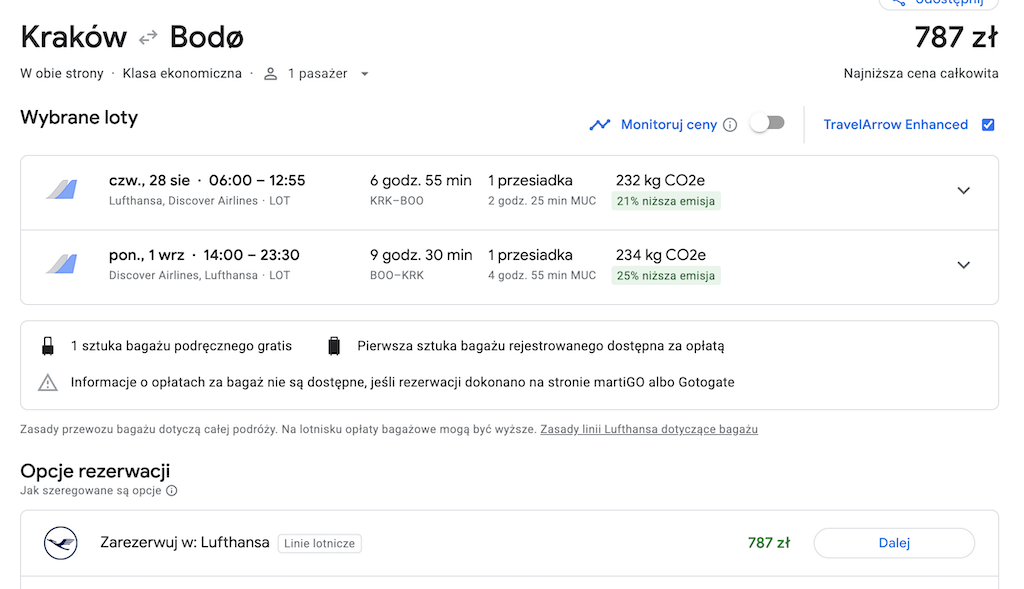Expand the 28 sie outbound flight details

[963, 191]
